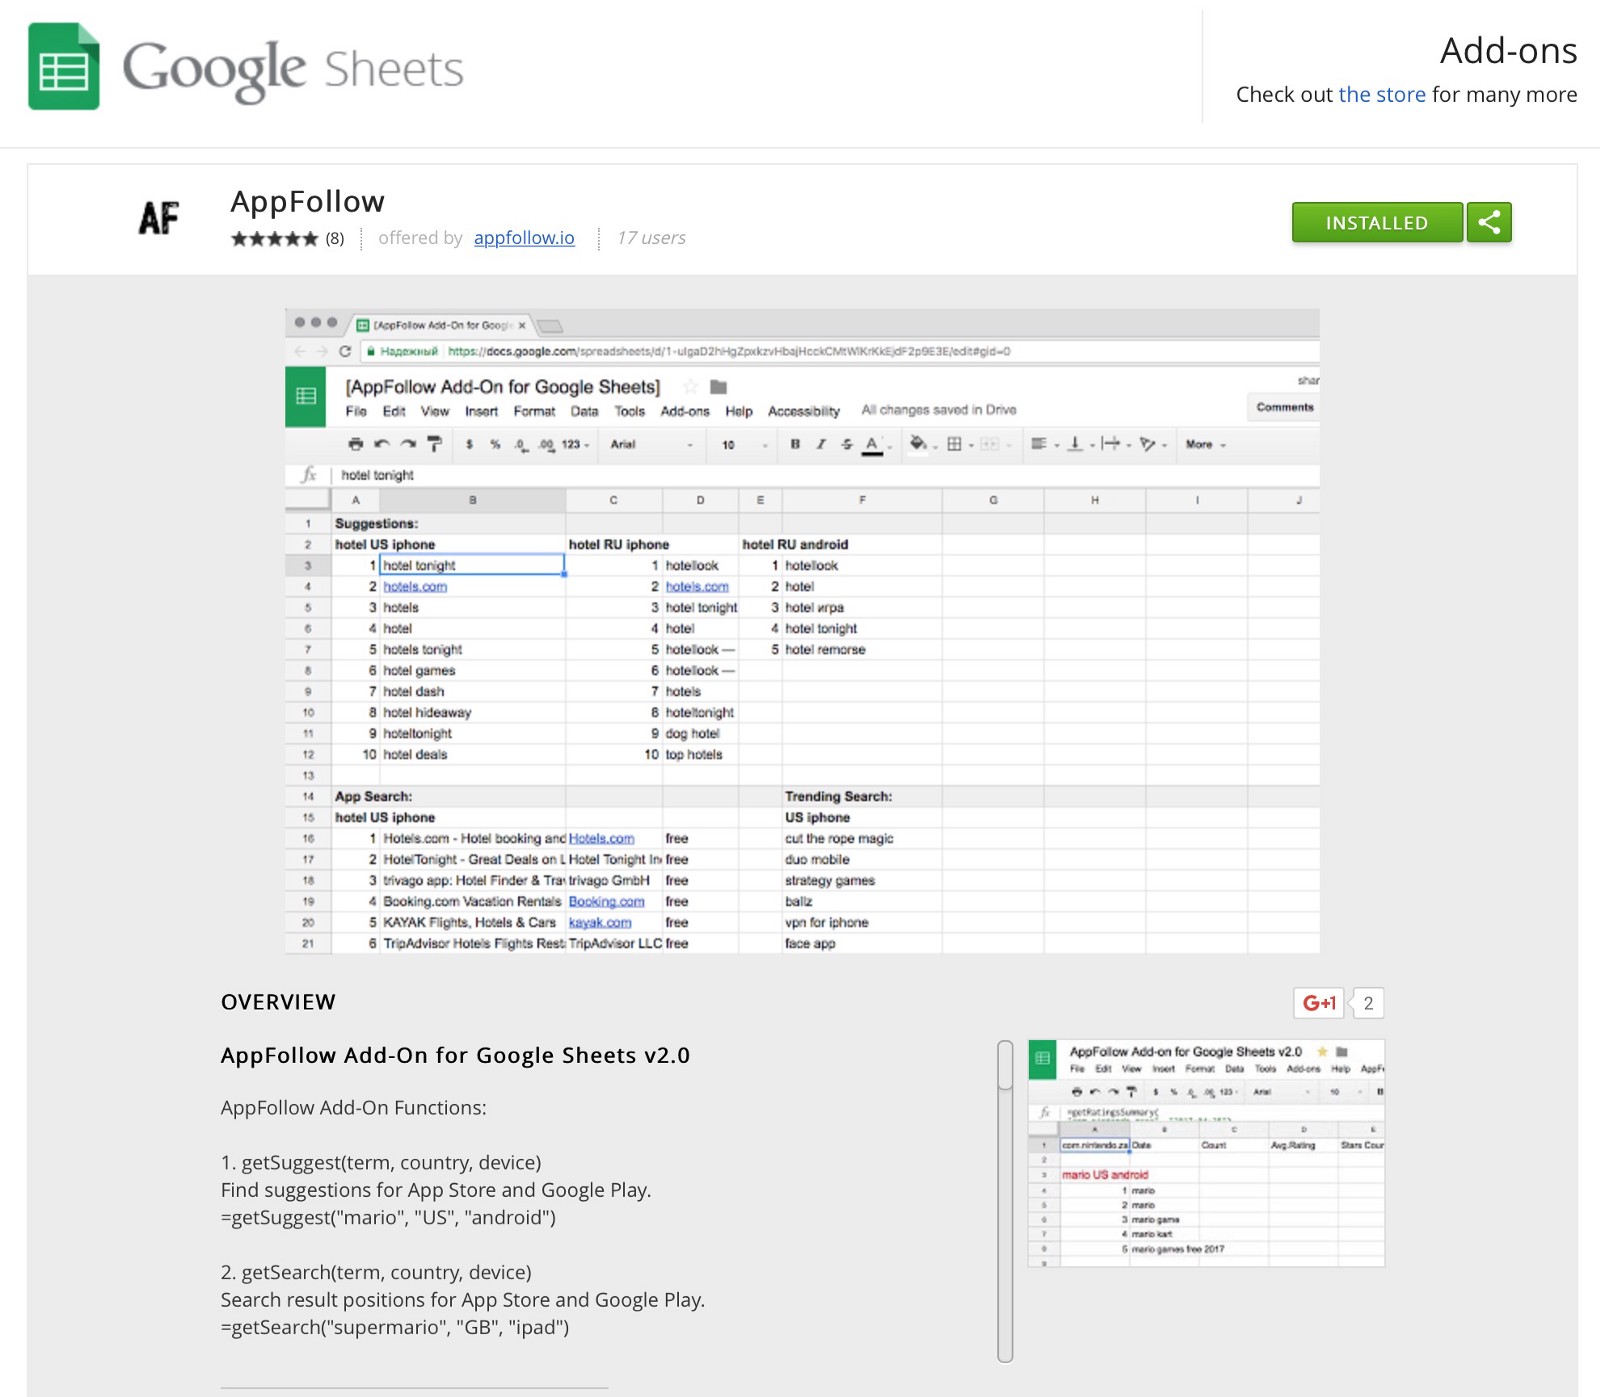Open the Arial font dropdown

(x=651, y=444)
